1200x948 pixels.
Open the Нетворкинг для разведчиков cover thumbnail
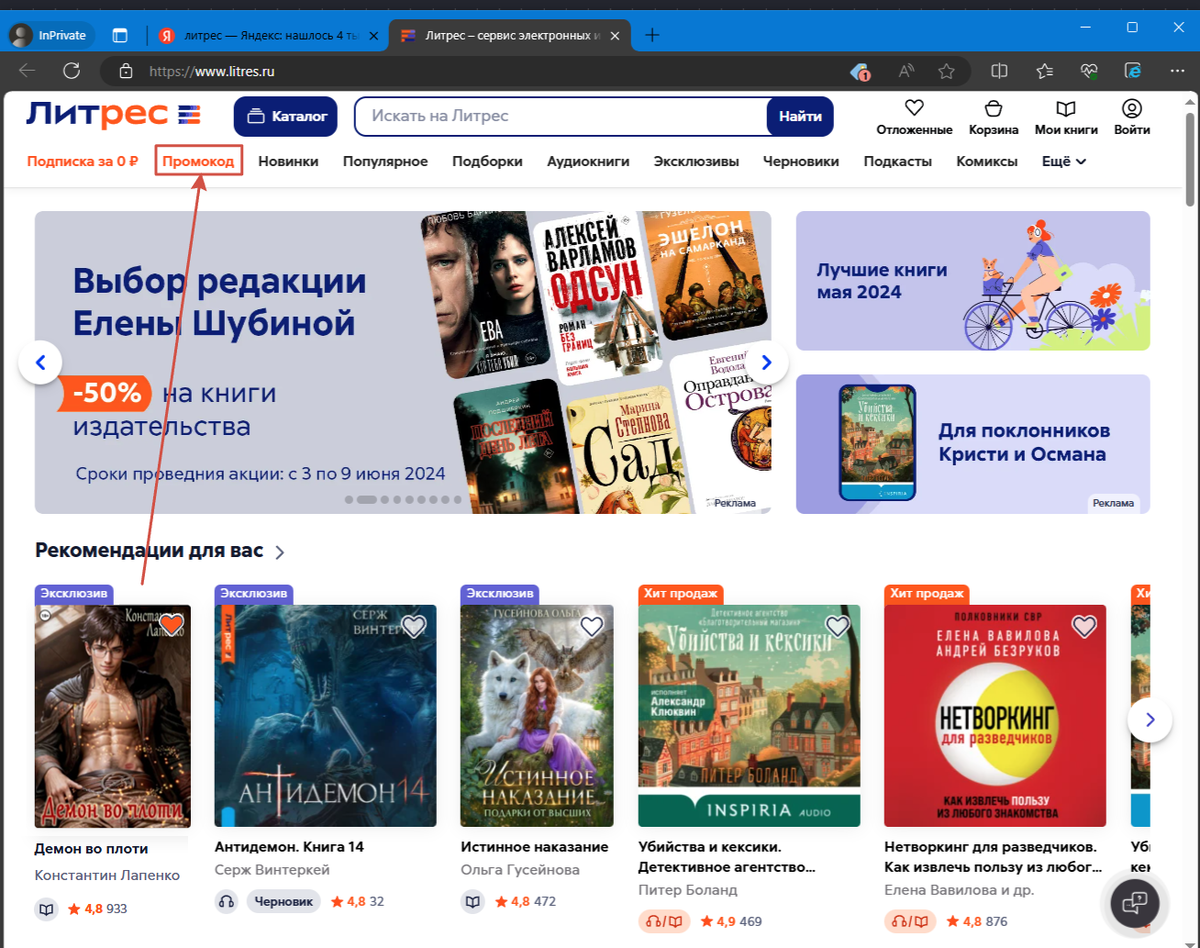pyautogui.click(x=995, y=716)
